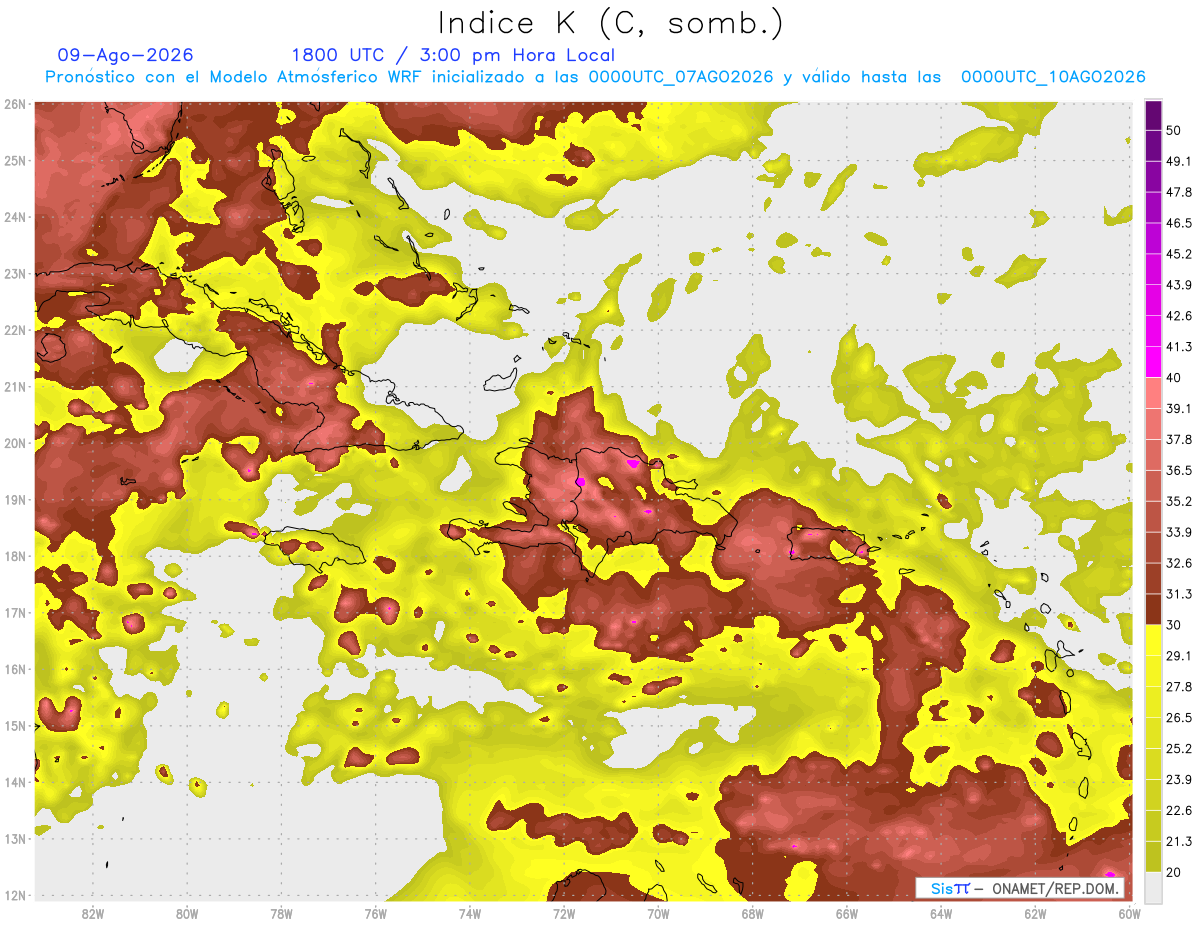Click the "16N" latitude axis label

tap(15, 669)
